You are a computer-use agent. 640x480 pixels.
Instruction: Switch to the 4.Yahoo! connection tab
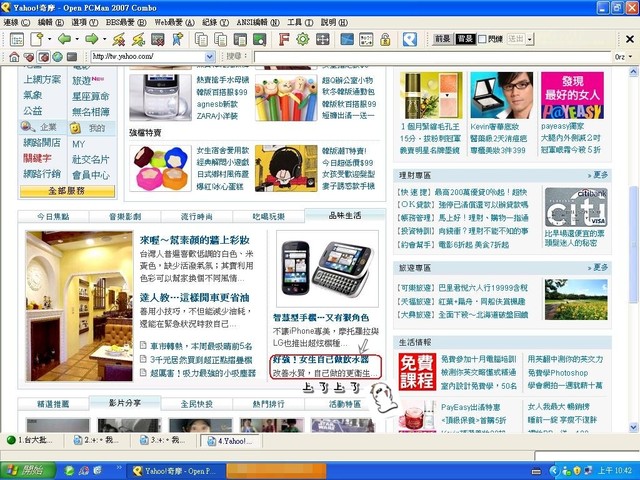pyautogui.click(x=231, y=441)
